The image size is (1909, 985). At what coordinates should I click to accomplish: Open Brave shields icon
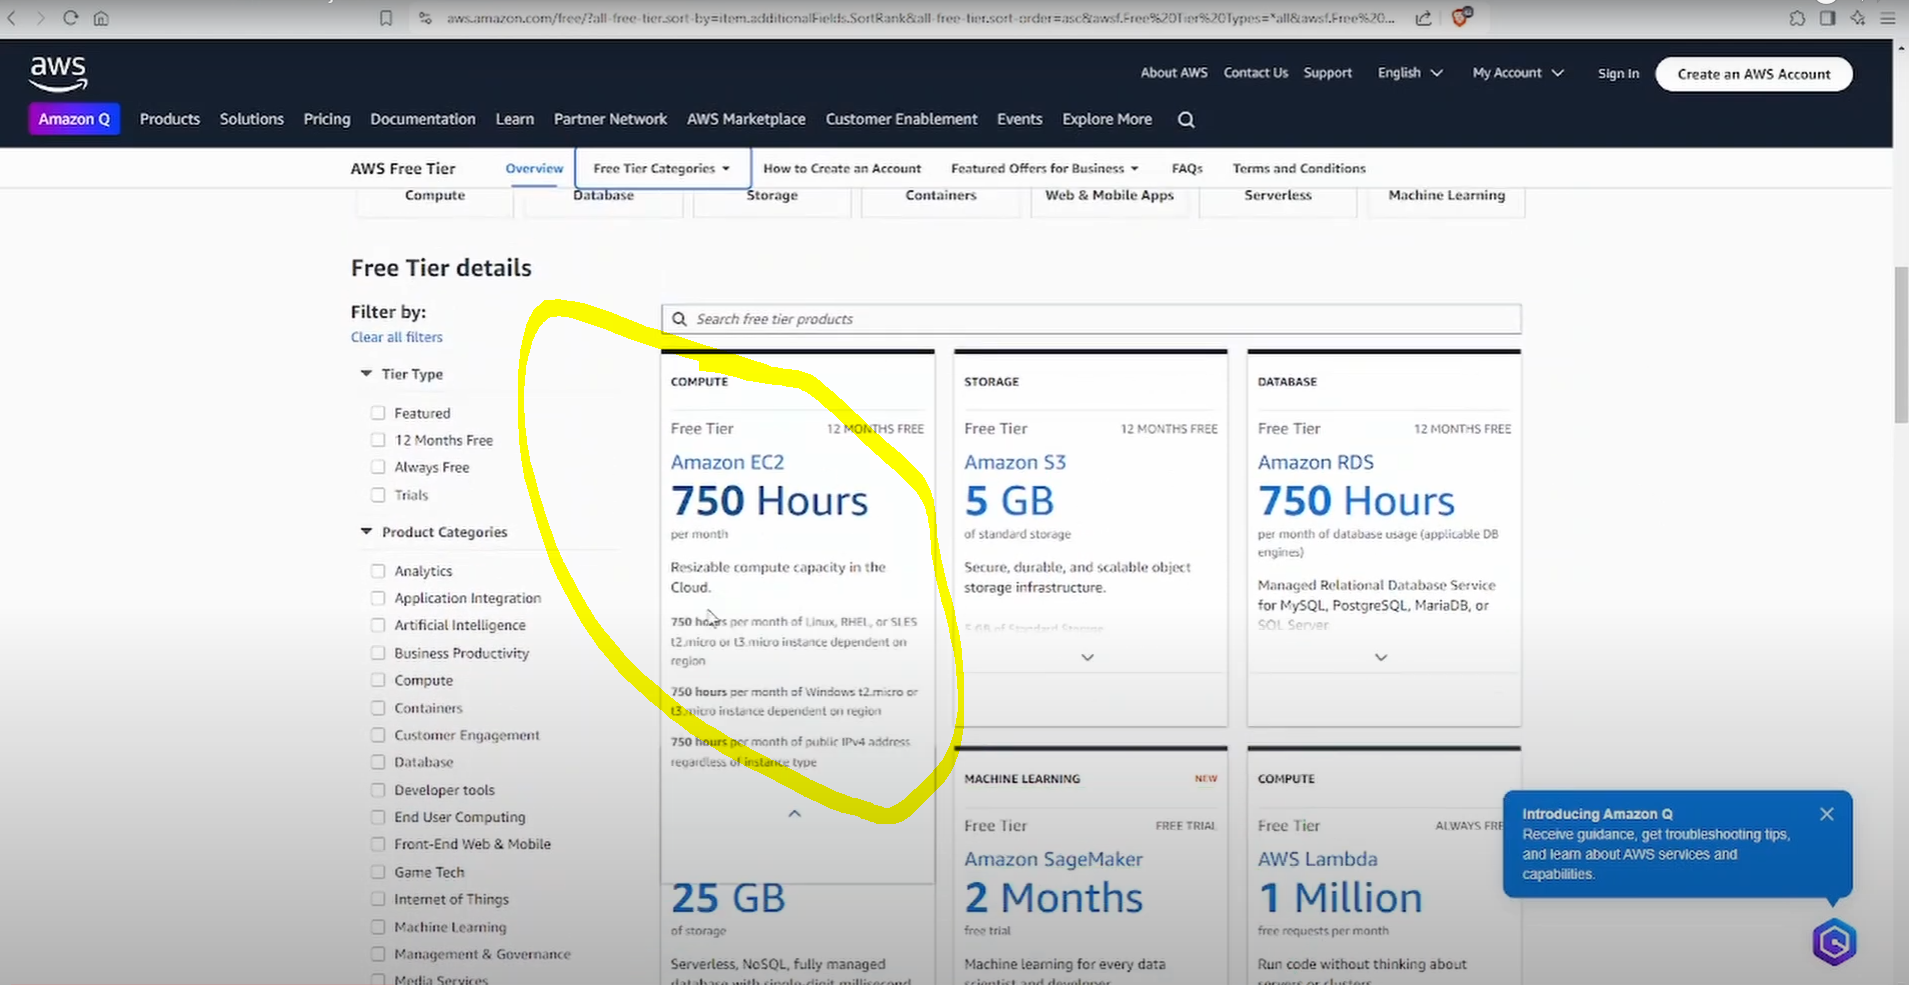coord(1461,17)
